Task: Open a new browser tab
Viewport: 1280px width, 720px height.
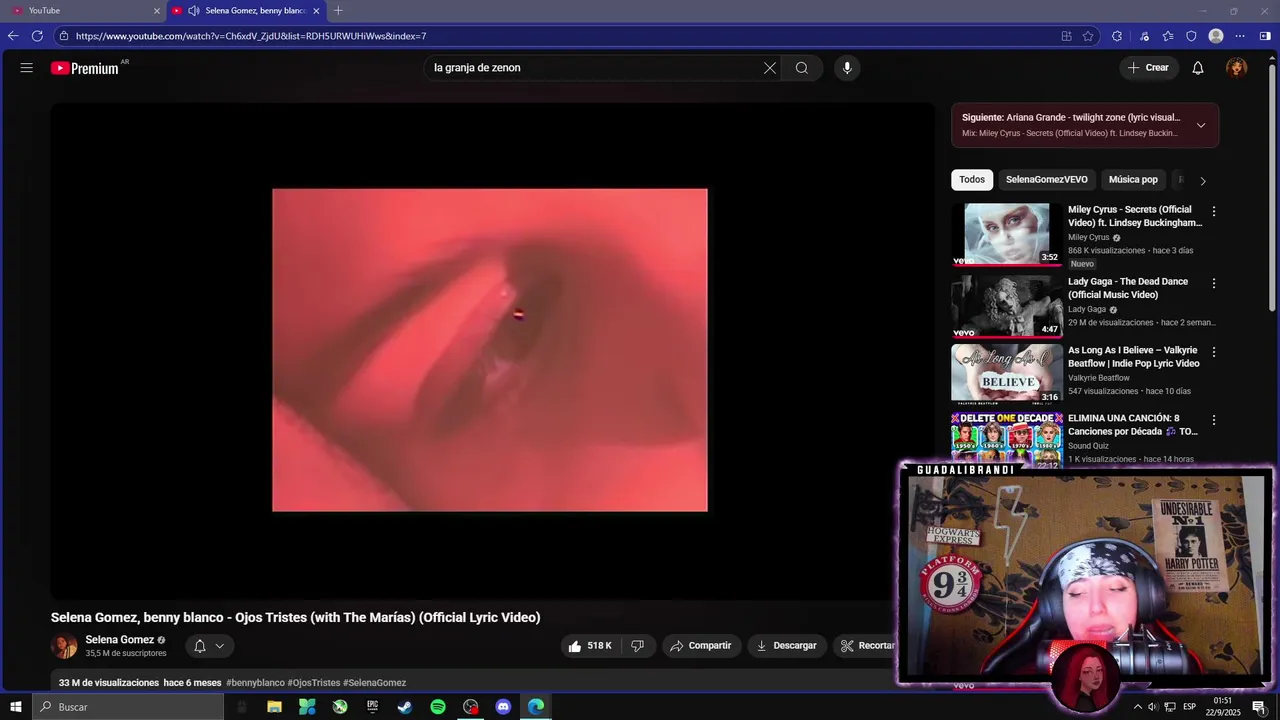Action: (x=338, y=11)
